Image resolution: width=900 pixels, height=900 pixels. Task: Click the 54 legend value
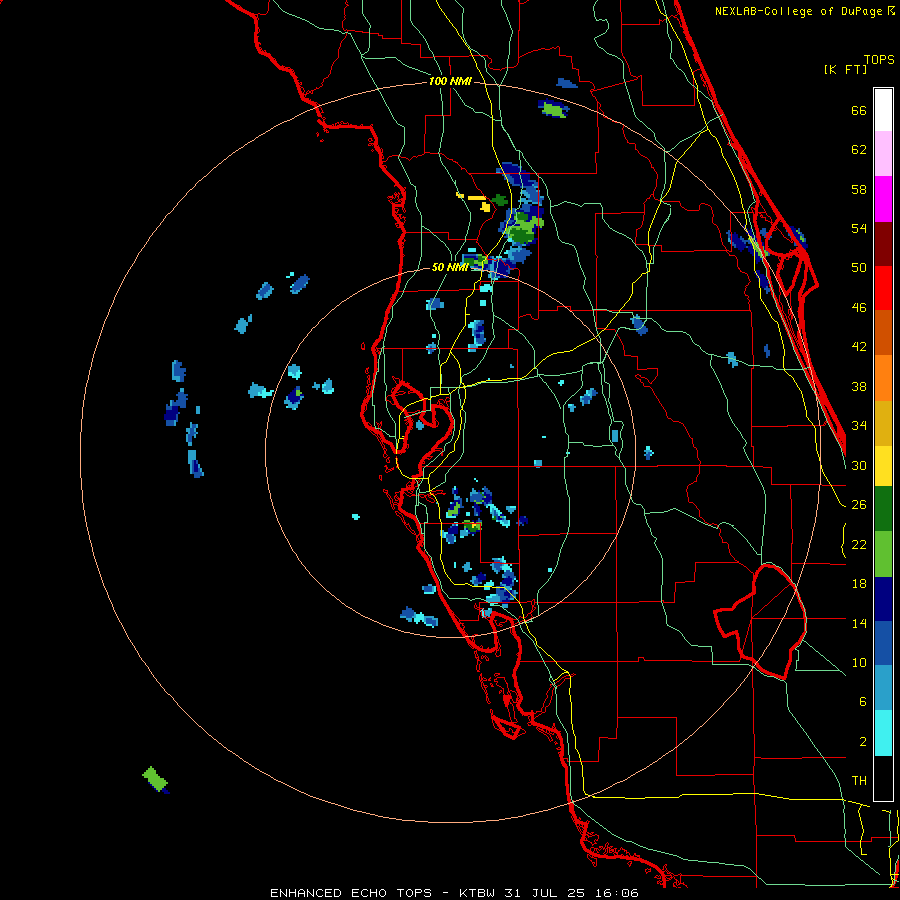859,228
